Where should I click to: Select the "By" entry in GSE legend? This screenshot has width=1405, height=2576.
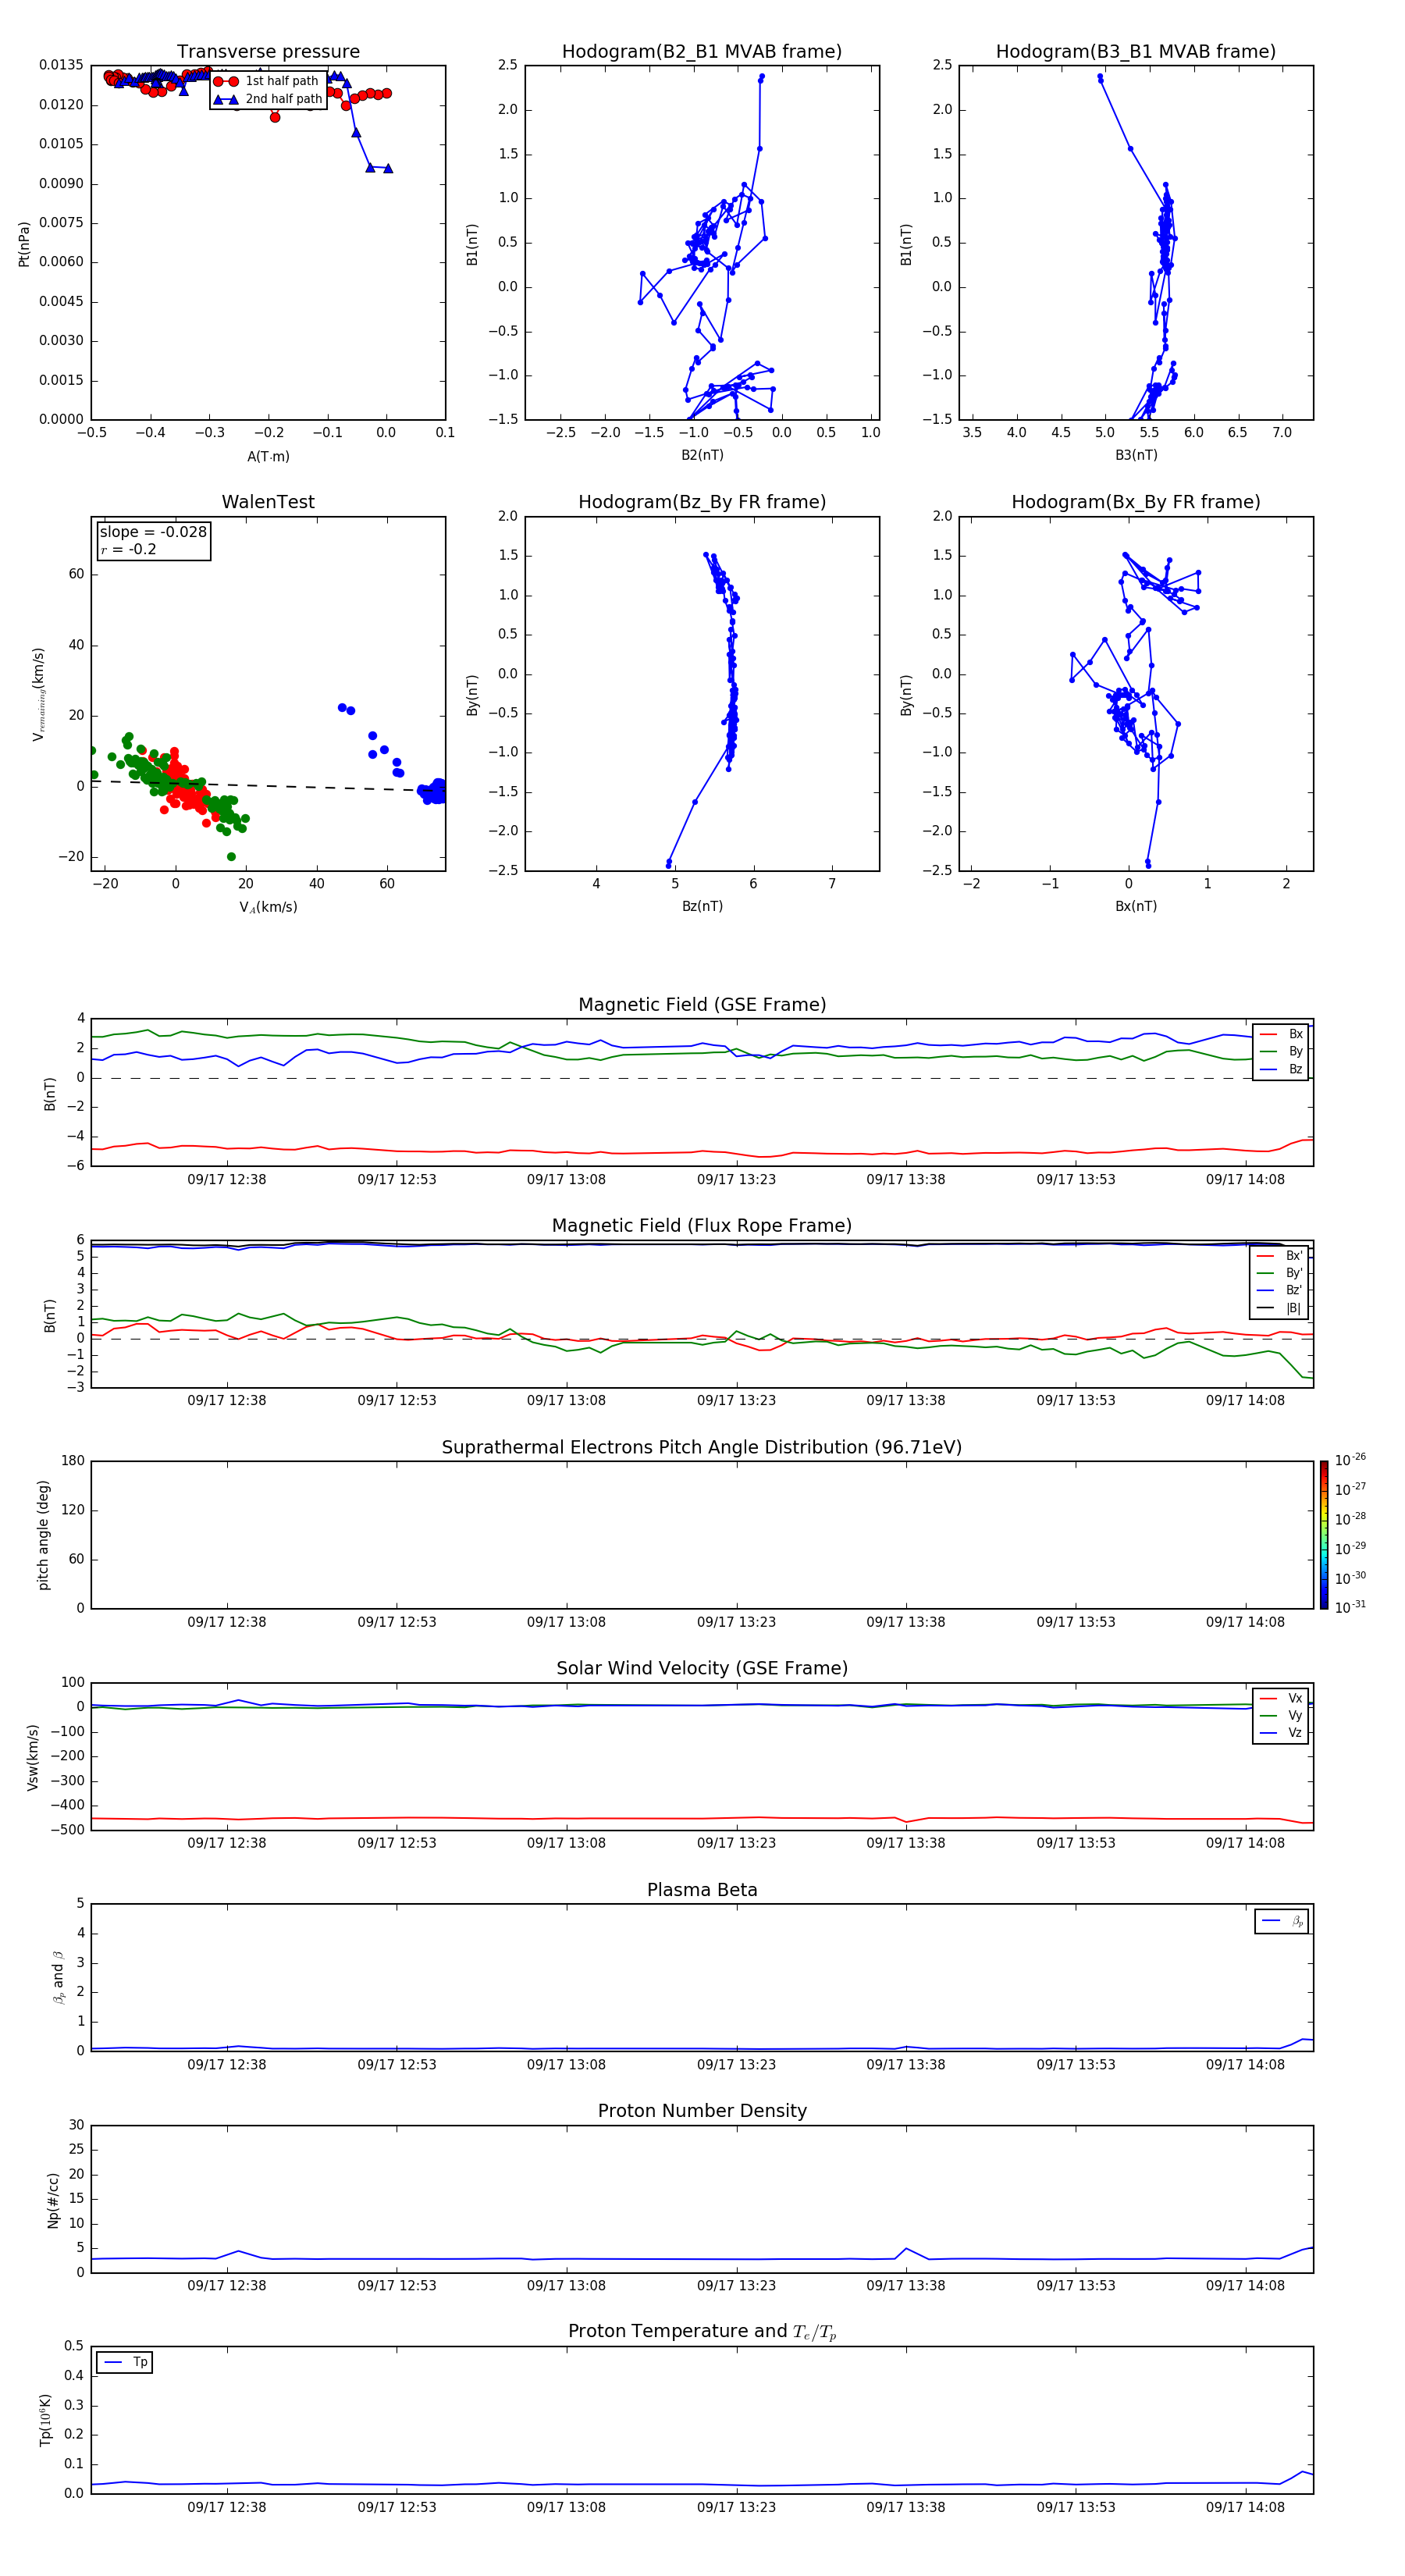(1281, 1052)
